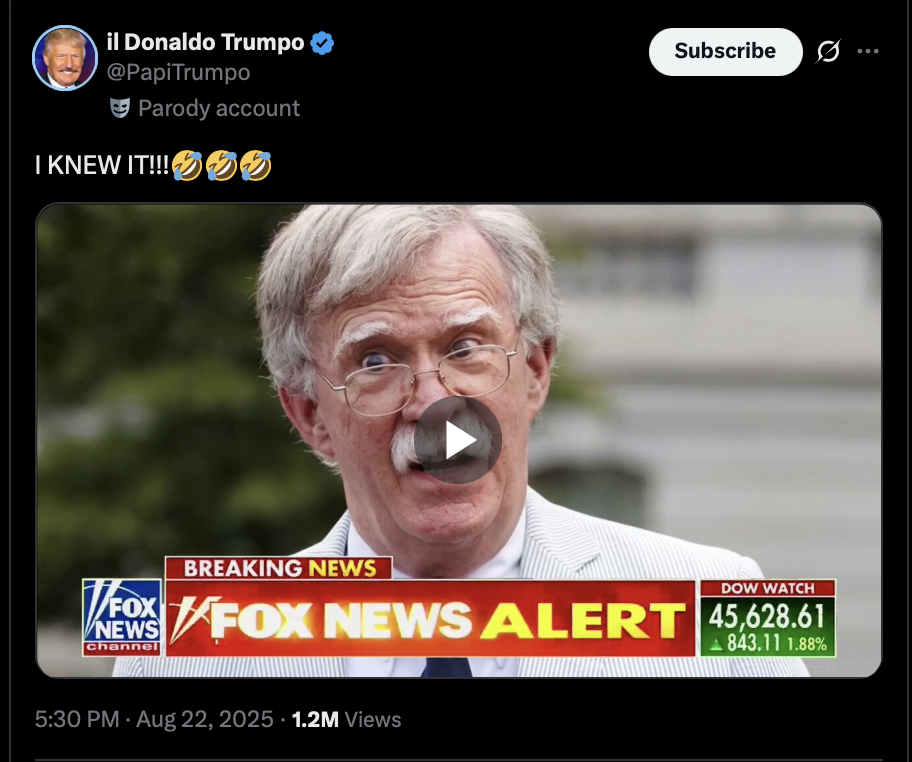Open the il Donaldo Trumpo profile avatar

[x=65, y=58]
